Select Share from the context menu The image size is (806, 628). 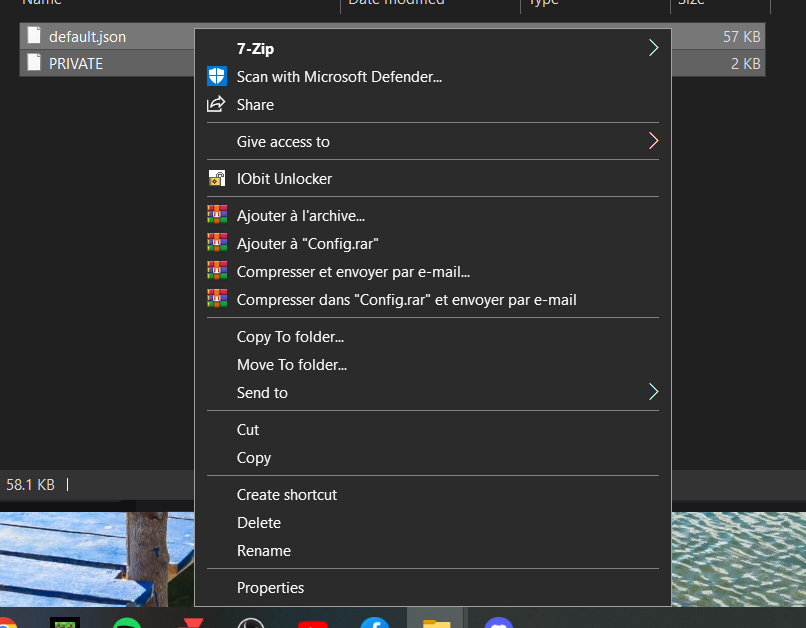coord(433,105)
